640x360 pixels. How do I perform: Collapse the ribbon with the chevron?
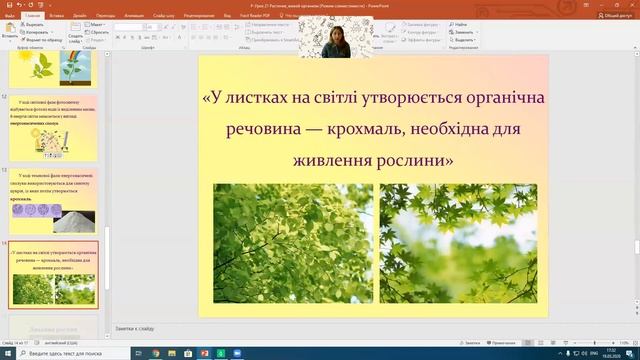(x=635, y=47)
